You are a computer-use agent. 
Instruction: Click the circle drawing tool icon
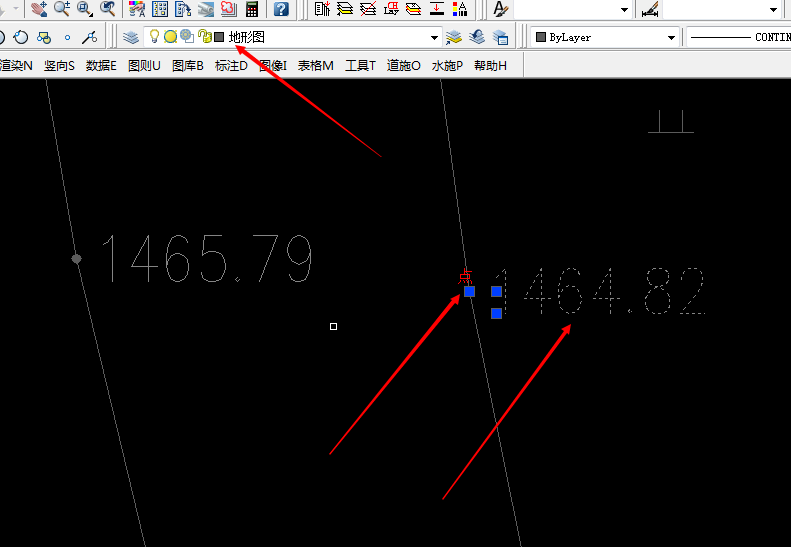(21, 37)
